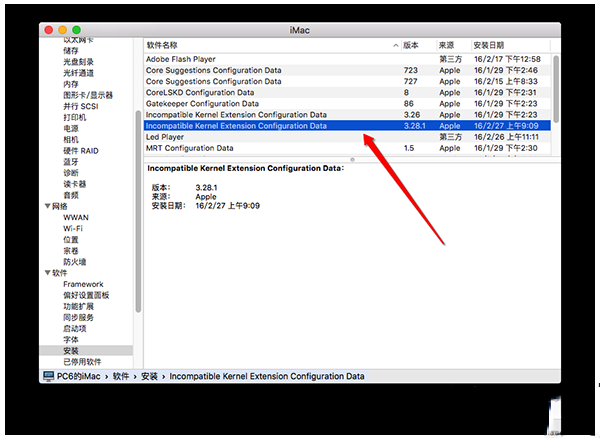
Task: Select 诊断 in the sidebar
Action: (71, 173)
